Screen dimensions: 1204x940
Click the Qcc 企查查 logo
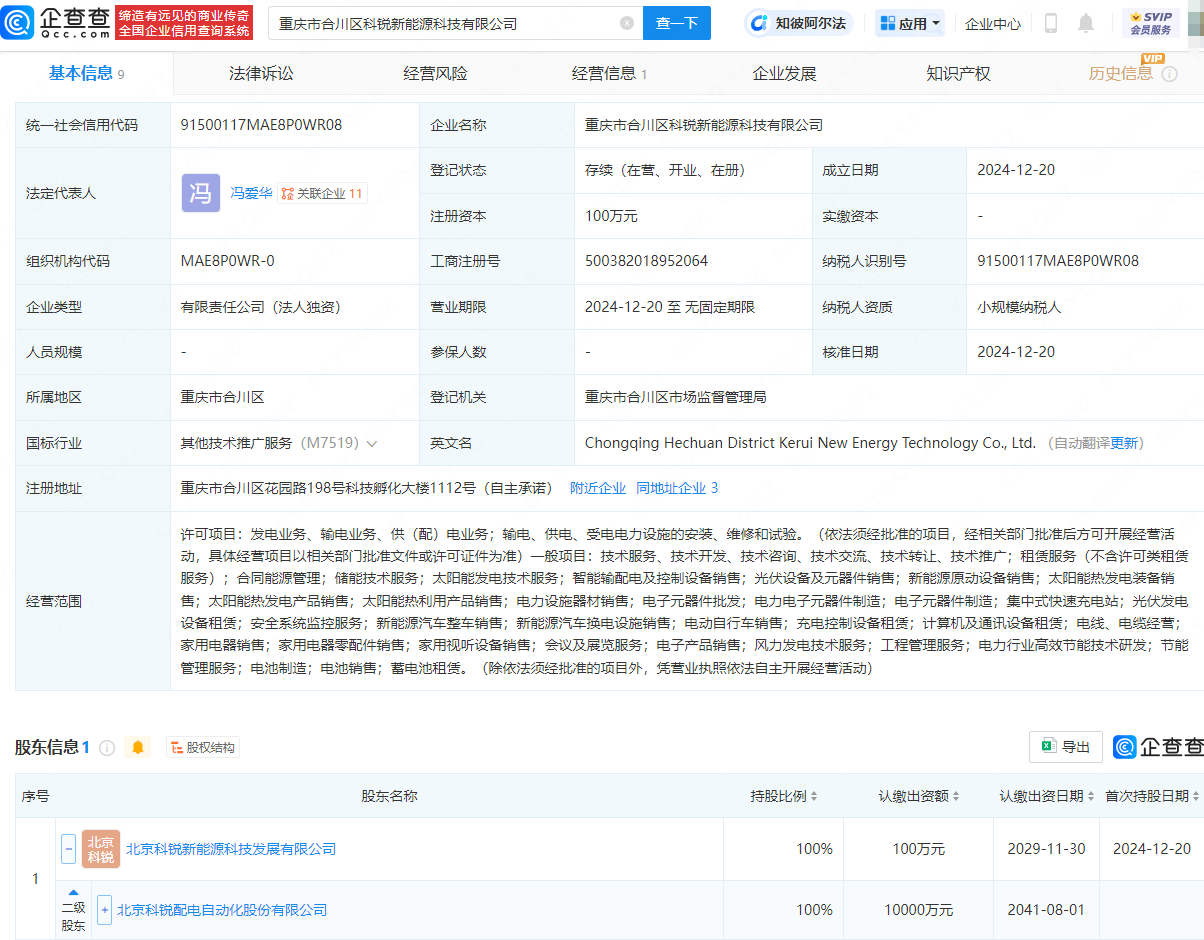56,22
